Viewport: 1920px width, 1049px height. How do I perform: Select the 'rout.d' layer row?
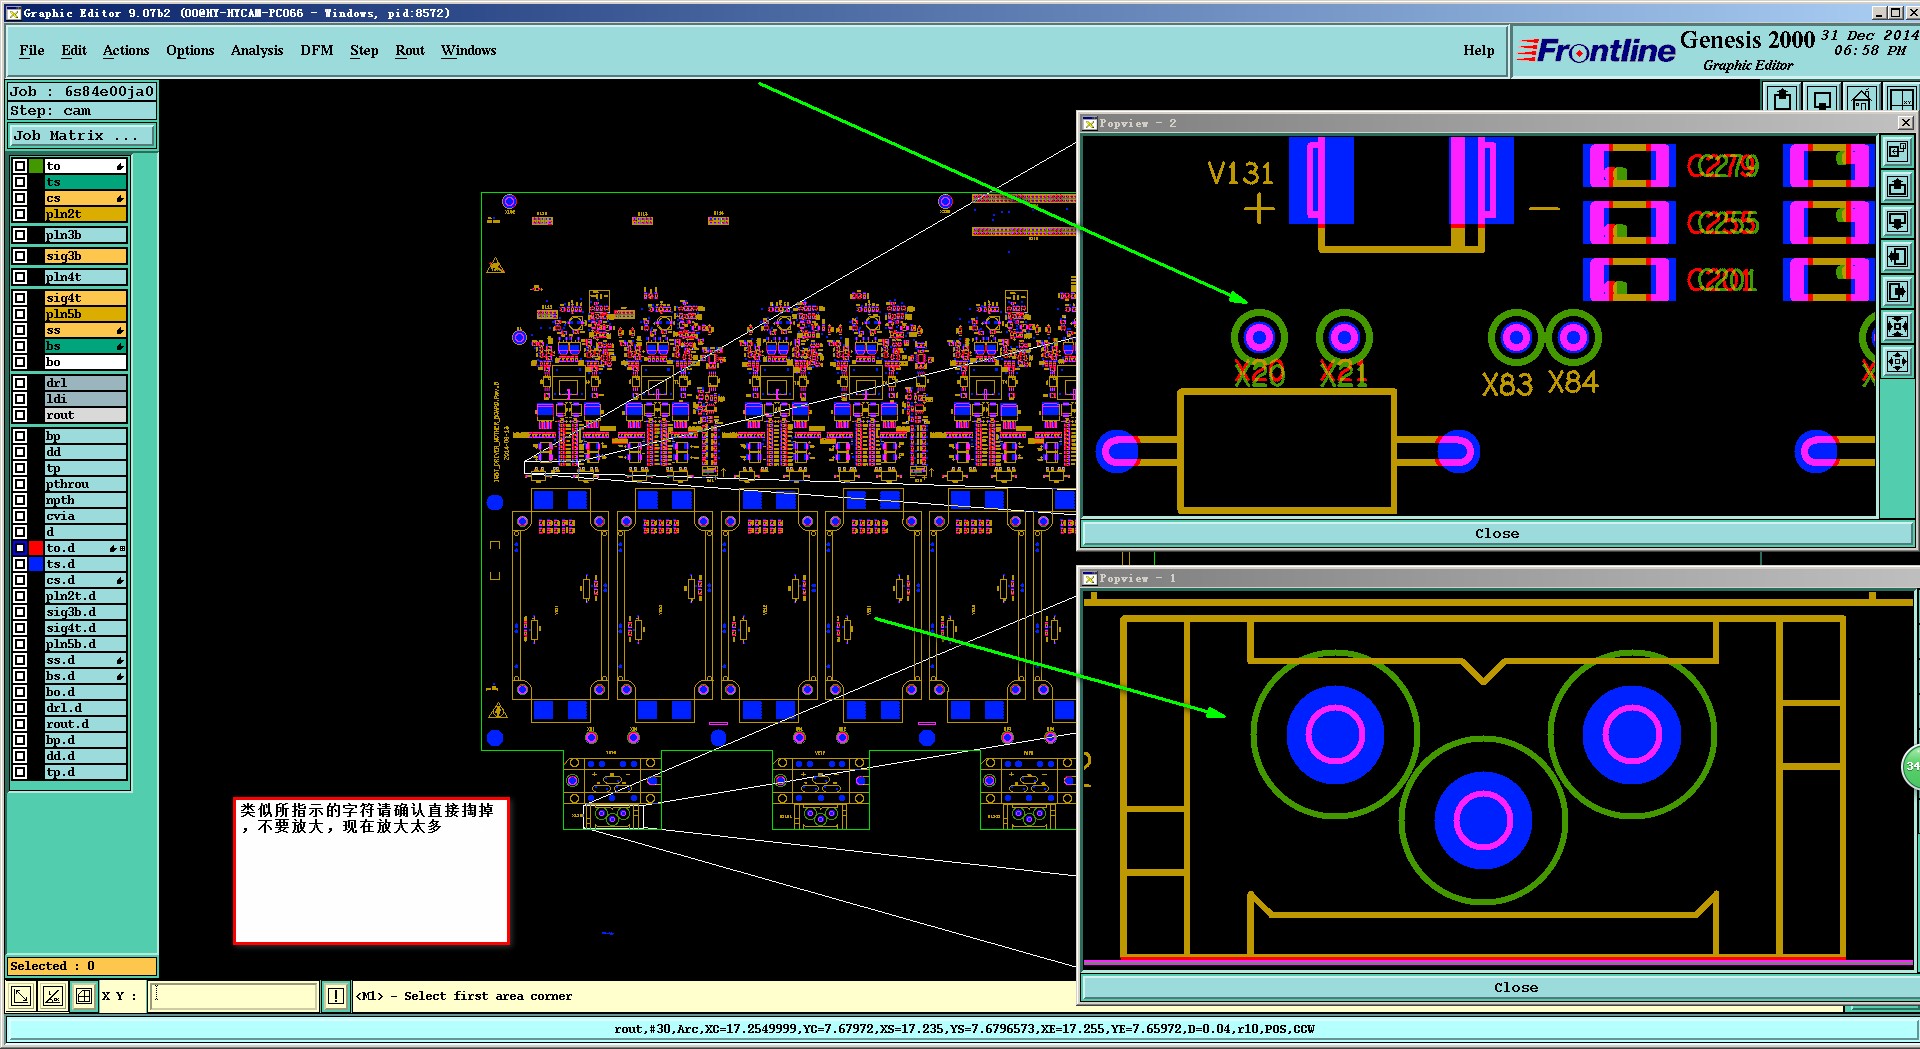(85, 724)
